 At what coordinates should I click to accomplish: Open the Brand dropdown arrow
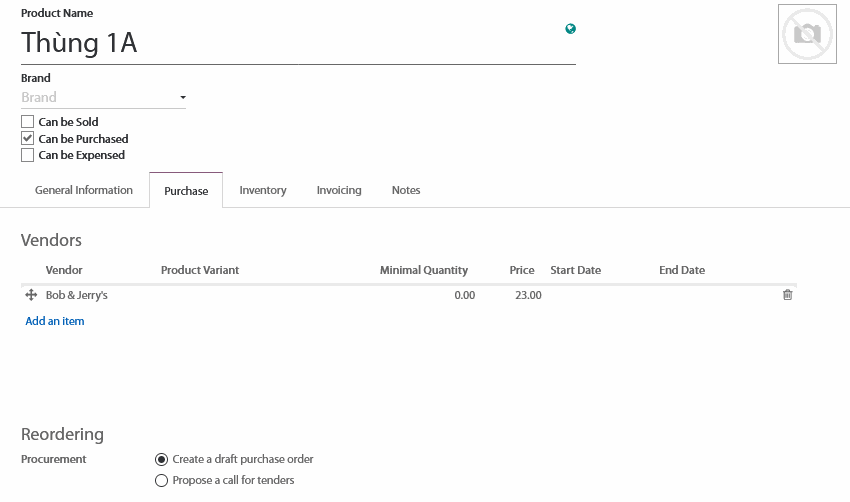coord(182,98)
